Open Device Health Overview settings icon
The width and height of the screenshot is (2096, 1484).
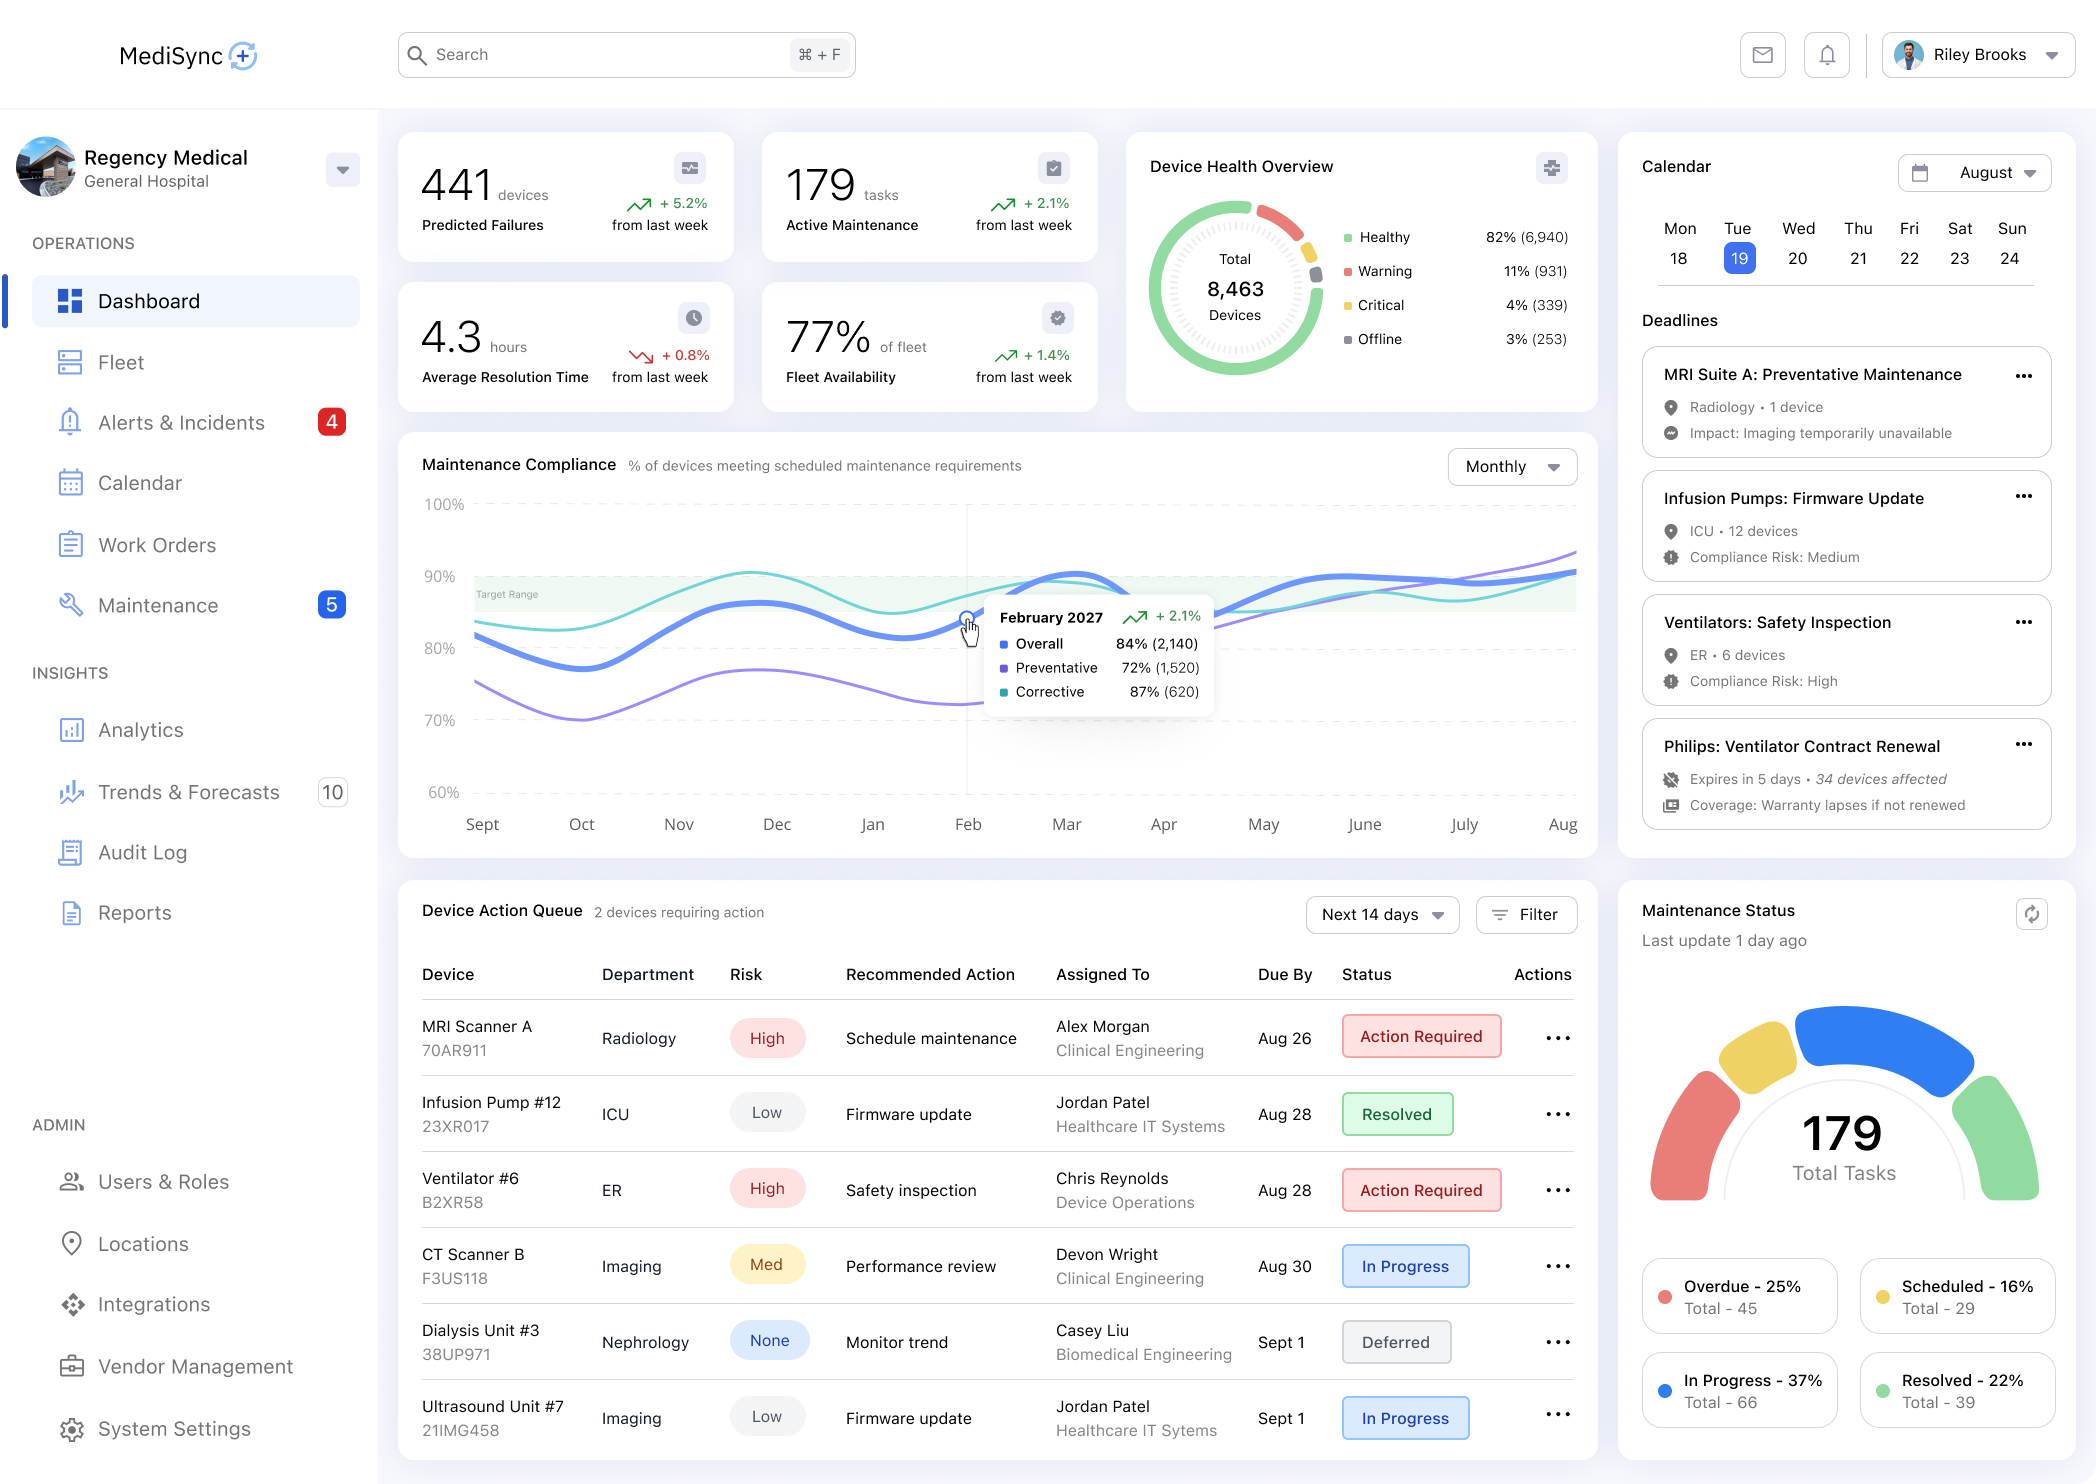(1551, 168)
